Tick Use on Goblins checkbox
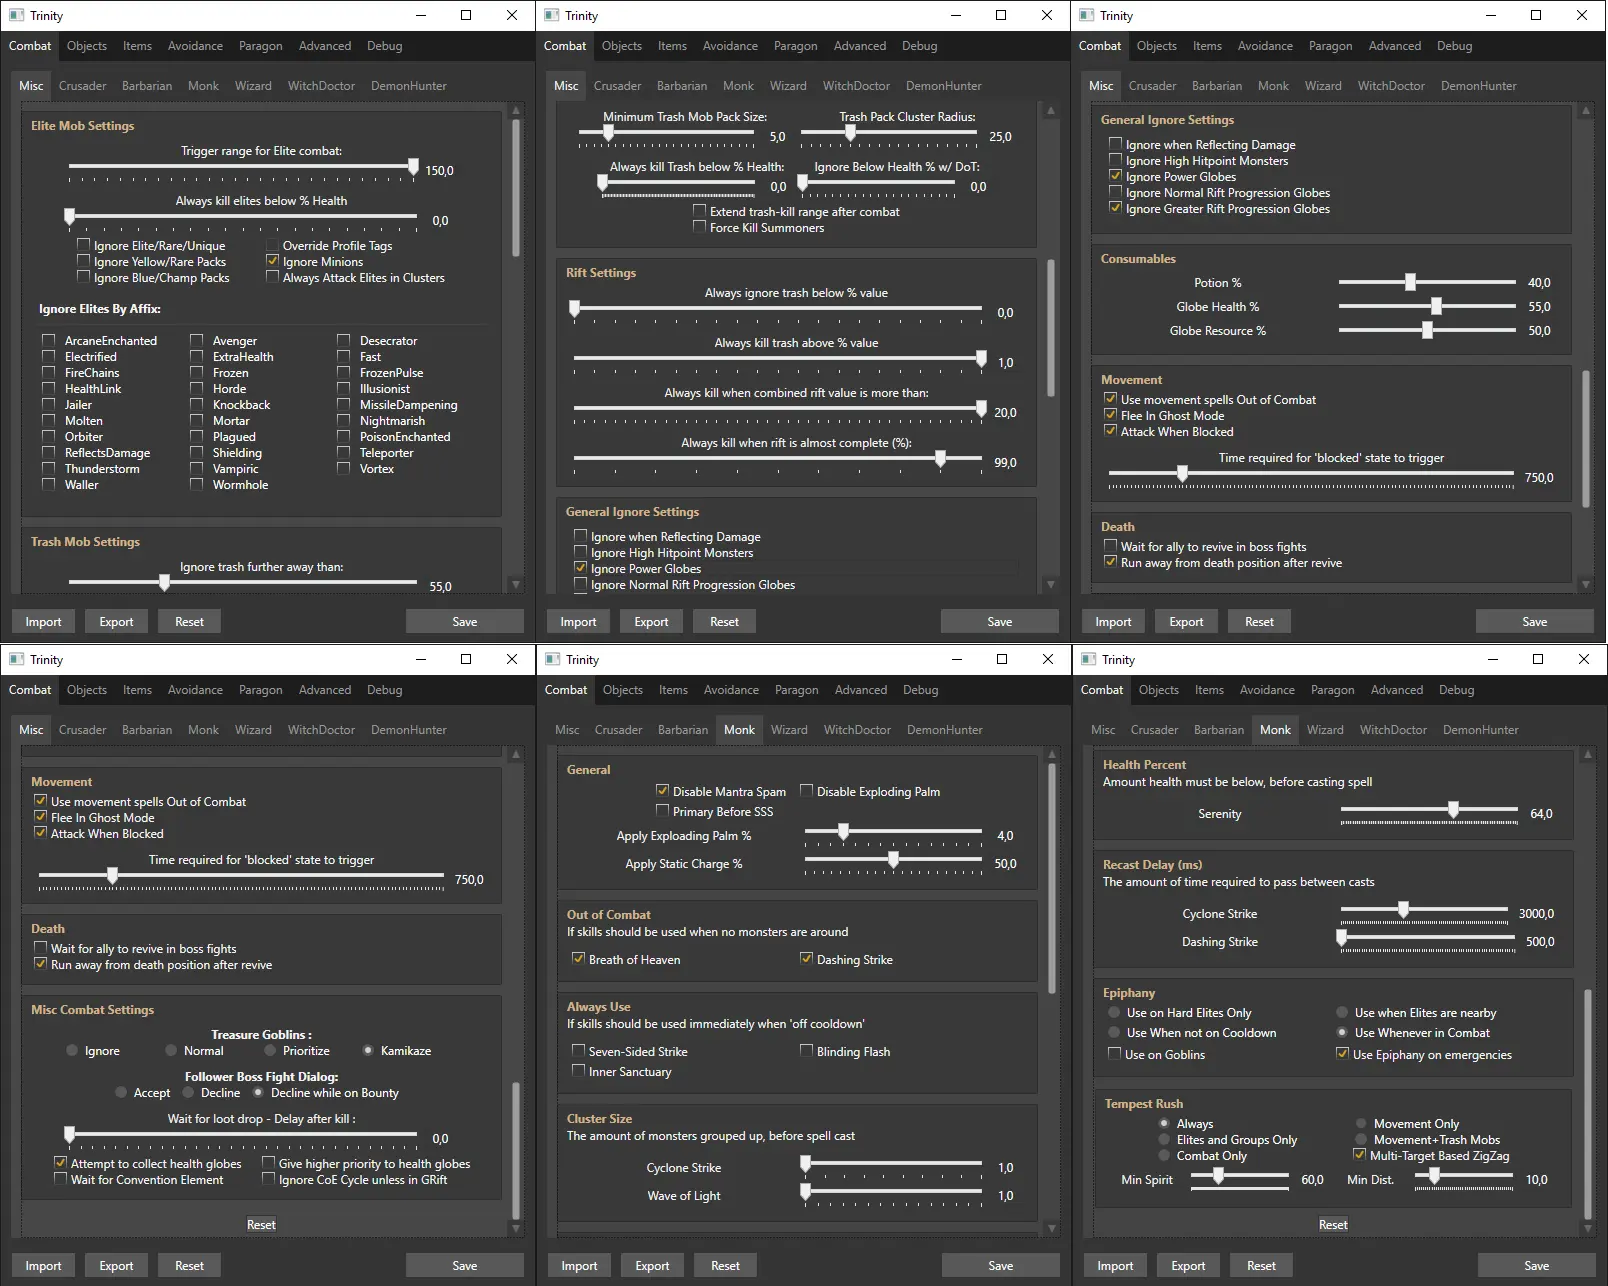1608x1286 pixels. click(x=1114, y=1054)
